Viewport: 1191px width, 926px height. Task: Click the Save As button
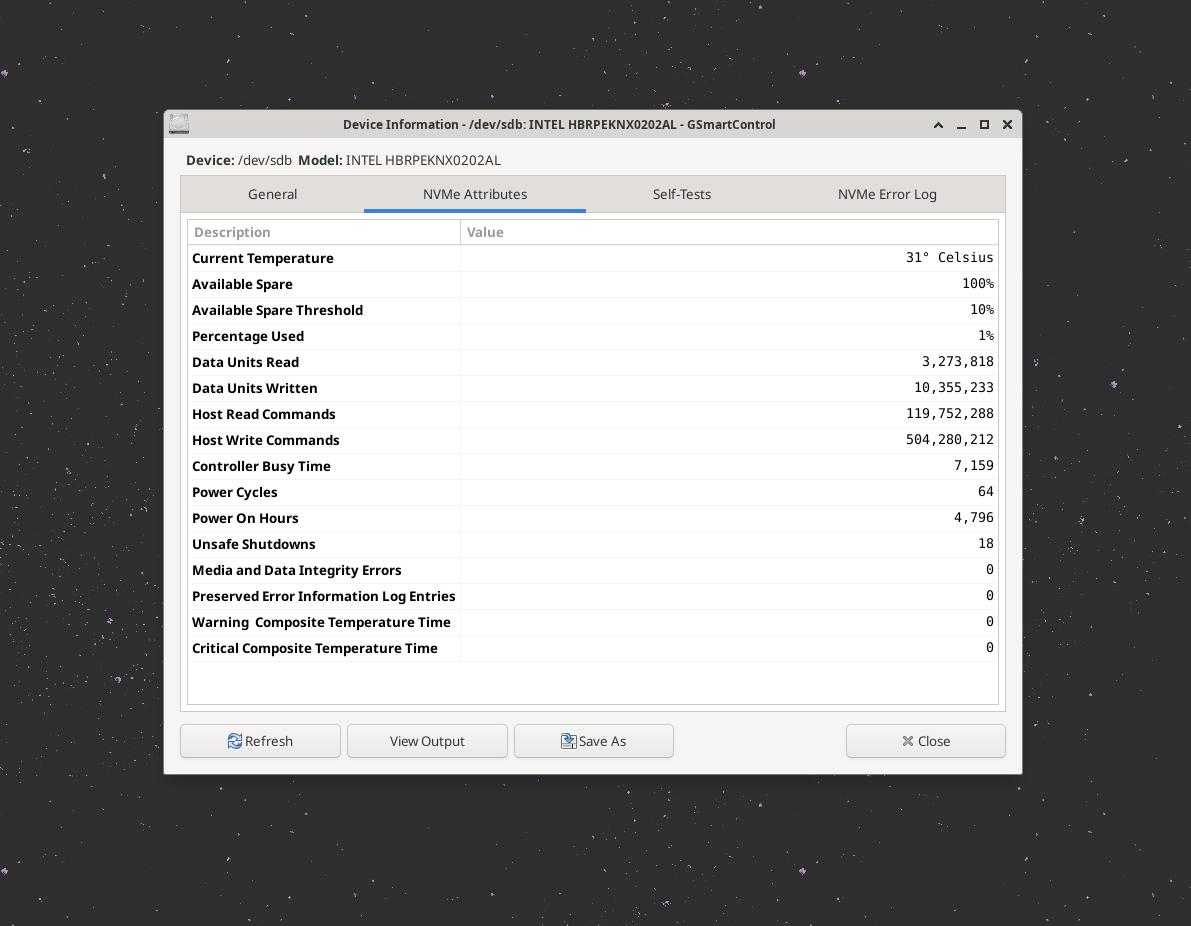pos(593,741)
